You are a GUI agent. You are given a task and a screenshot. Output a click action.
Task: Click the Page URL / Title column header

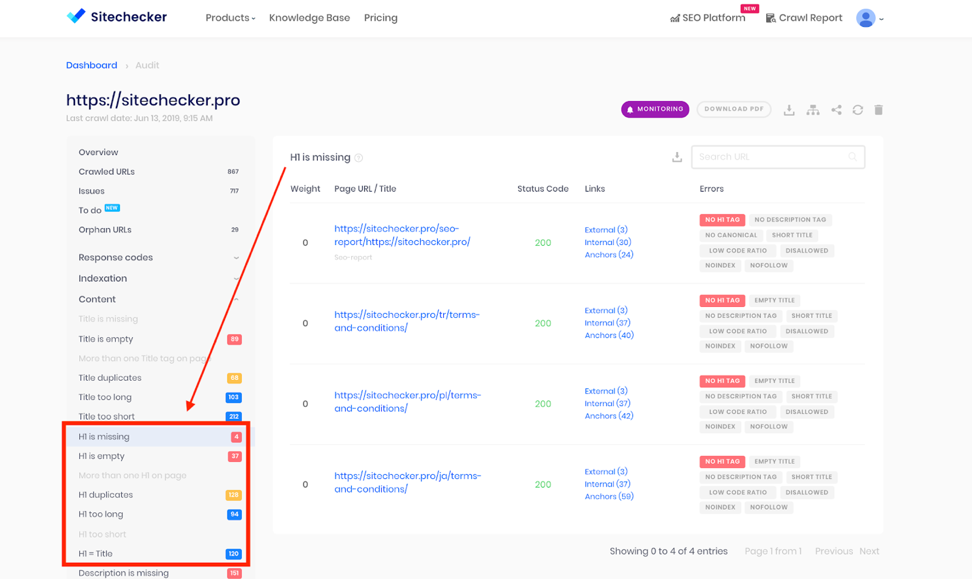tap(365, 188)
